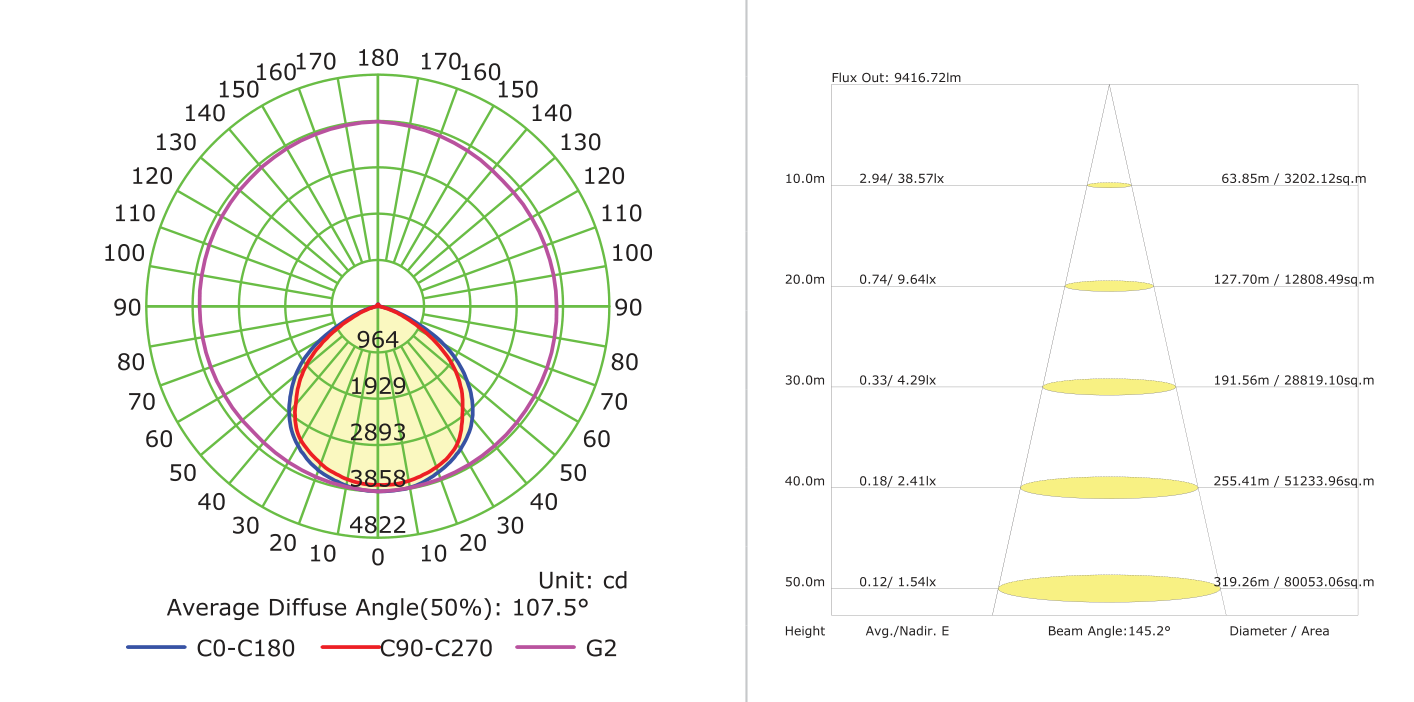
Task: Click the 0.74/ 9.64lx illuminance value
Action: point(898,279)
